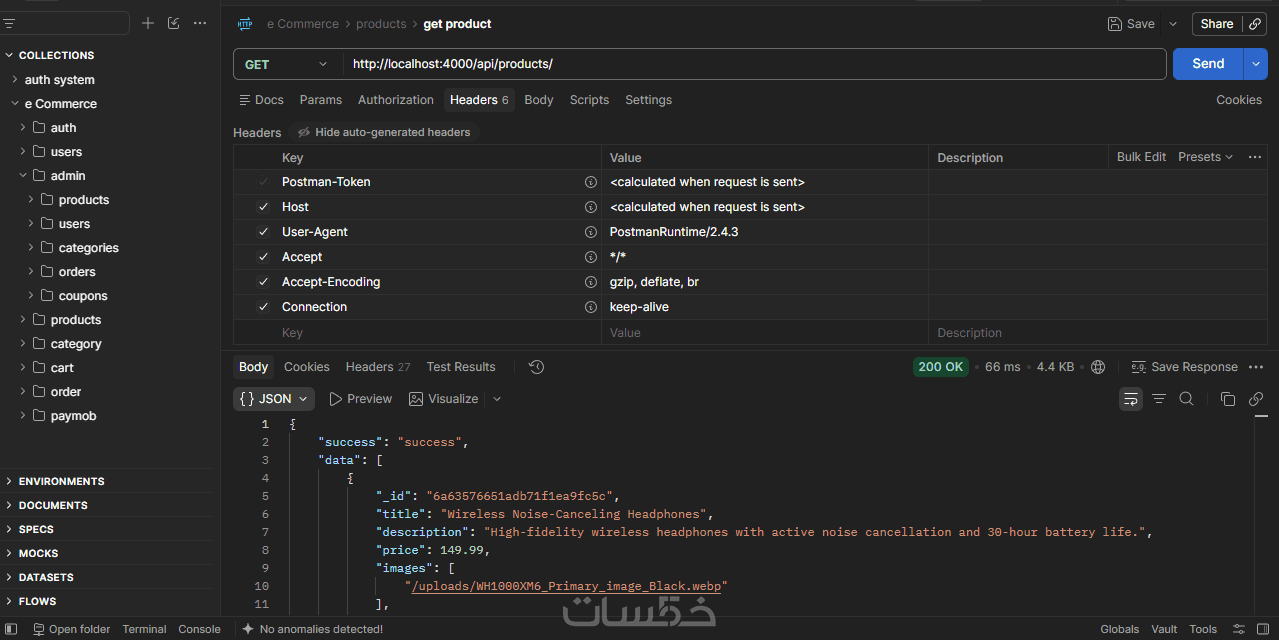Click the info icon next to User-Agent
This screenshot has width=1279, height=640.
point(591,232)
